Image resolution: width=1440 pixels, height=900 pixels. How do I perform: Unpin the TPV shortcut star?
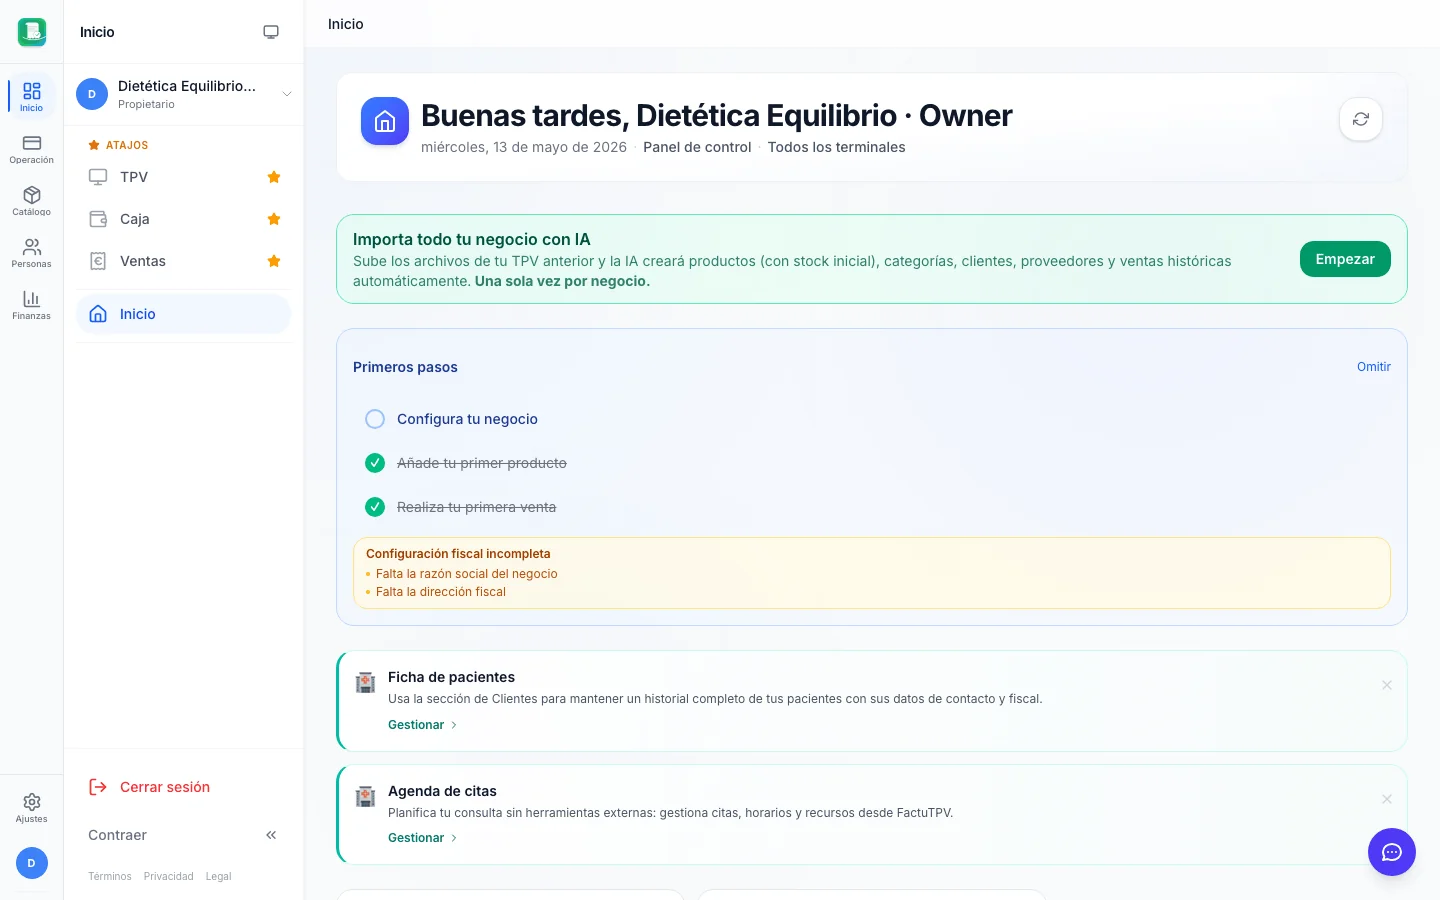274,177
